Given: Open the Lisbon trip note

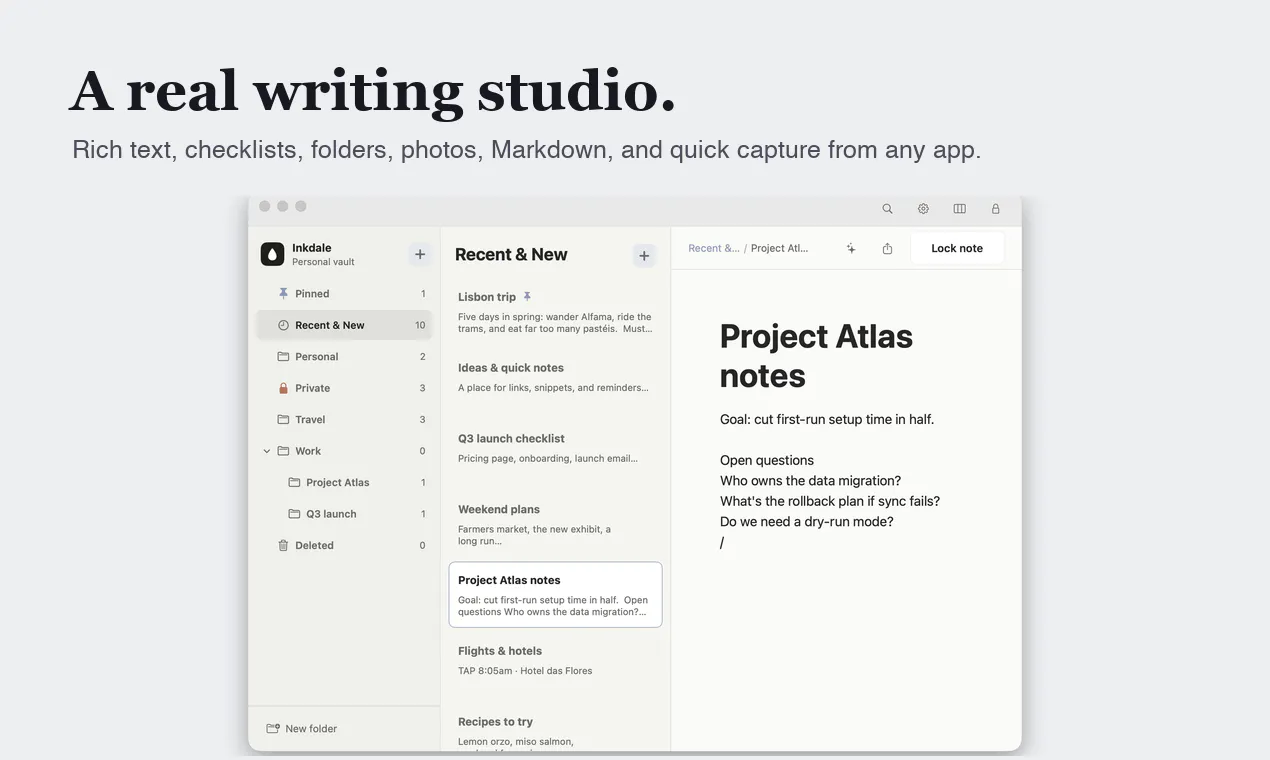Looking at the screenshot, I should (555, 312).
